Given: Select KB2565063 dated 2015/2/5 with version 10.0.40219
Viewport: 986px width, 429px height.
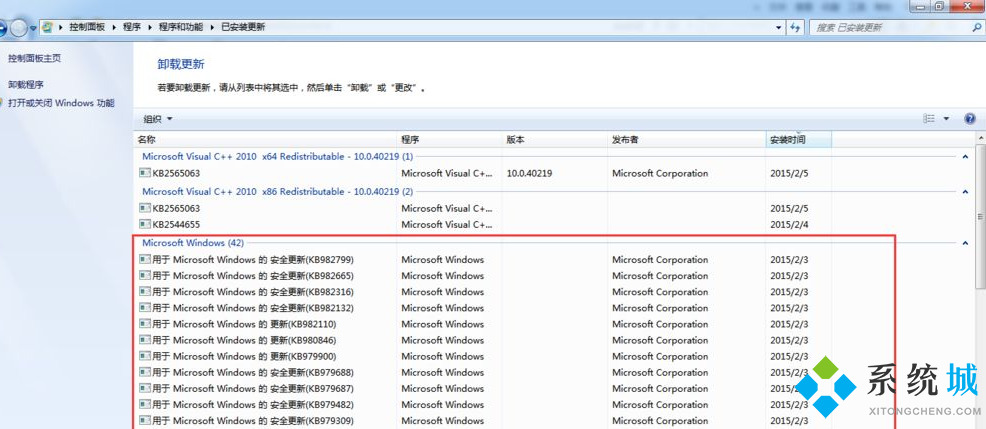Looking at the screenshot, I should point(484,173).
